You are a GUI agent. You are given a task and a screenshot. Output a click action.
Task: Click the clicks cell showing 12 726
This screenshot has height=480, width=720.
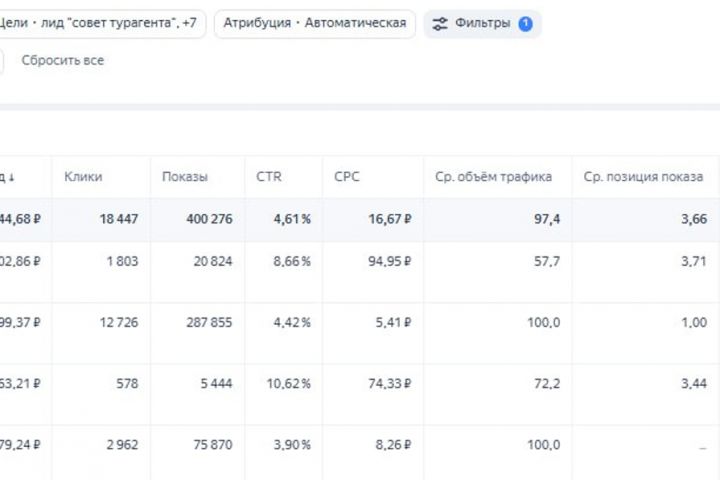coord(116,322)
